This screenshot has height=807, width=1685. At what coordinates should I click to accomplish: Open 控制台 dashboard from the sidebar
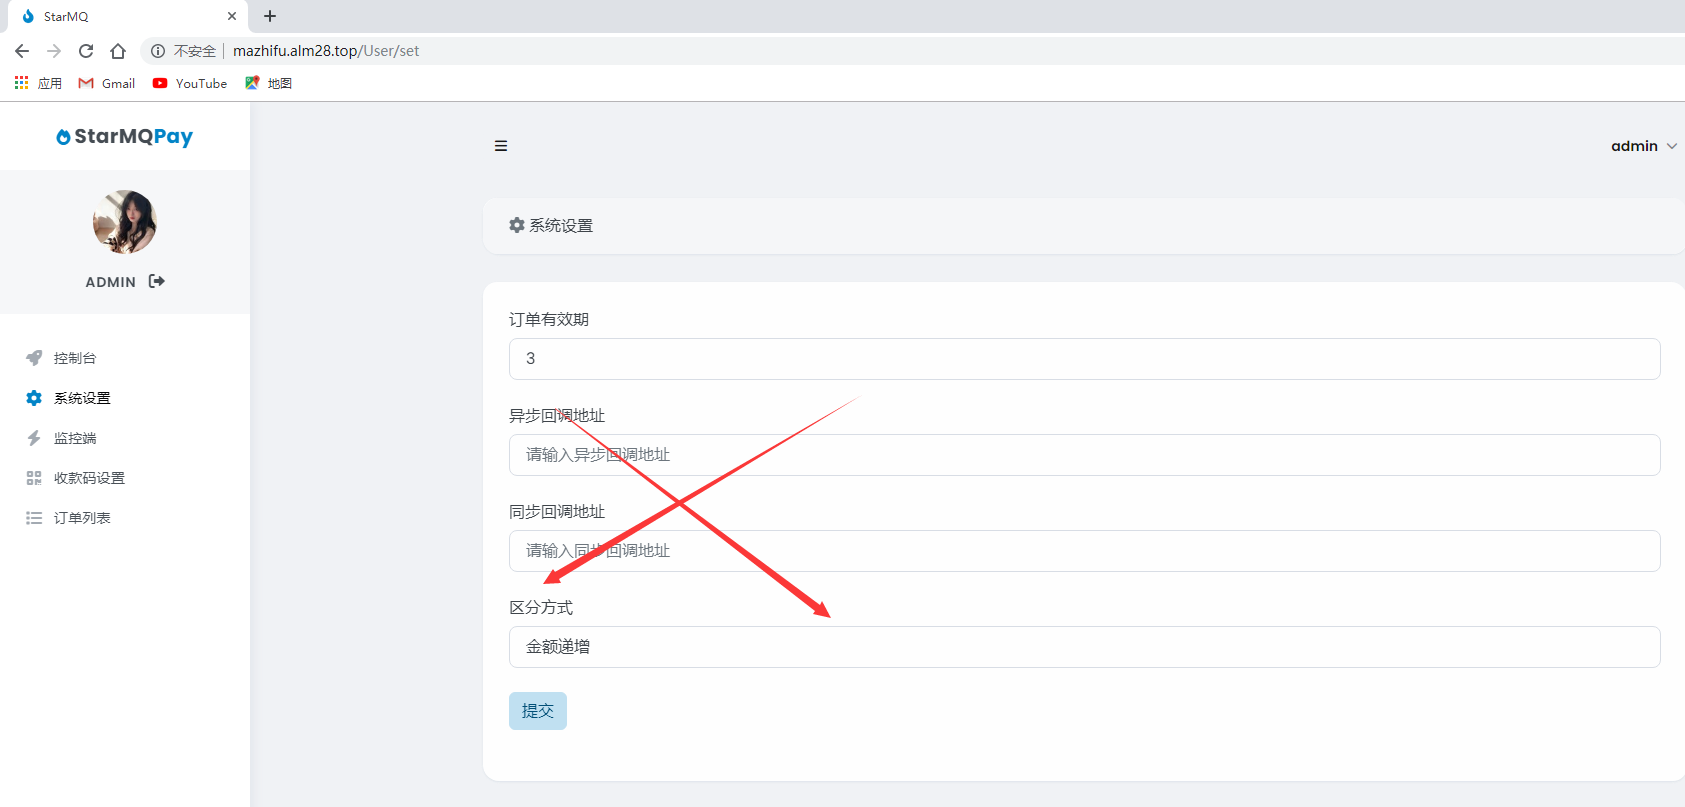74,358
